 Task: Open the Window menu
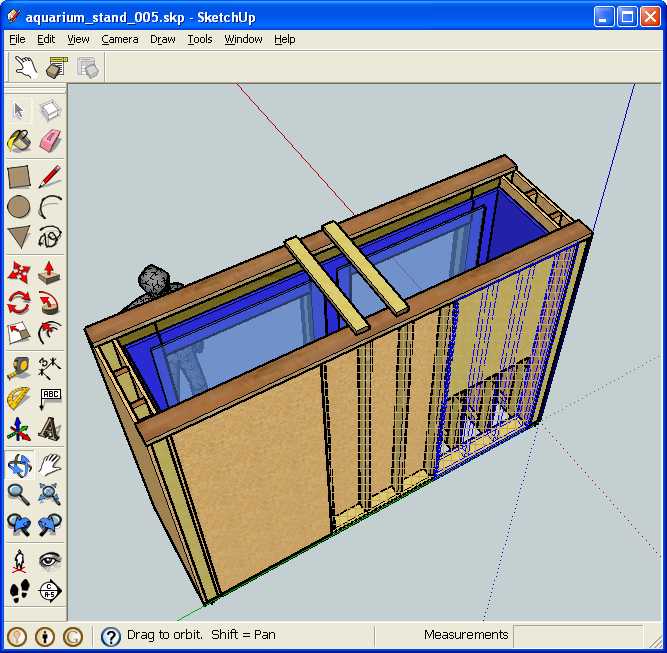click(x=243, y=39)
